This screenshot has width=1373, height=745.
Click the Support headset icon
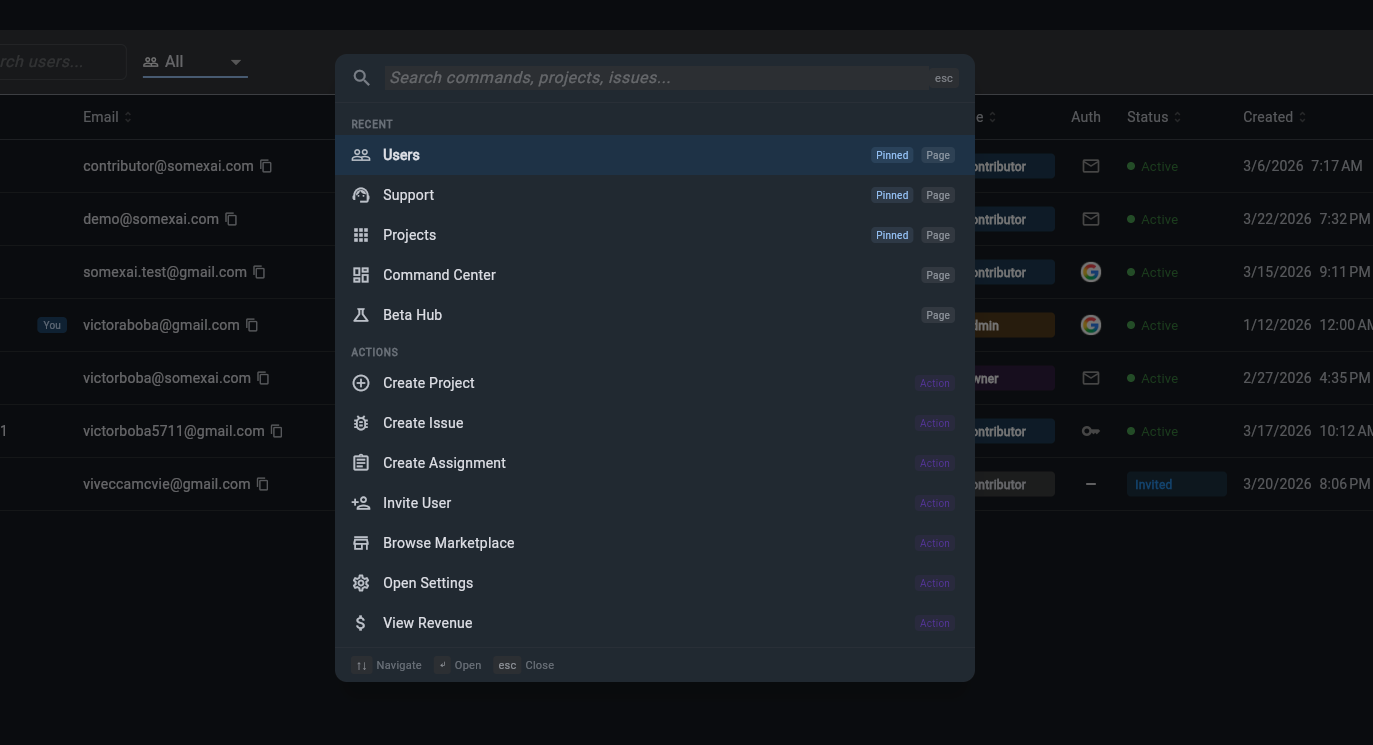(x=361, y=195)
